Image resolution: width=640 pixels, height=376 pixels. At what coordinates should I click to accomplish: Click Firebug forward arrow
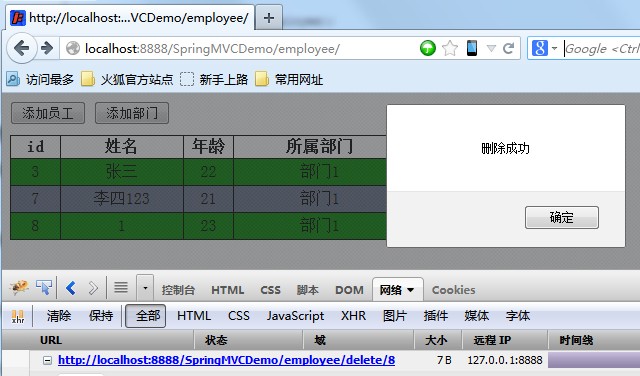pyautogui.click(x=93, y=288)
